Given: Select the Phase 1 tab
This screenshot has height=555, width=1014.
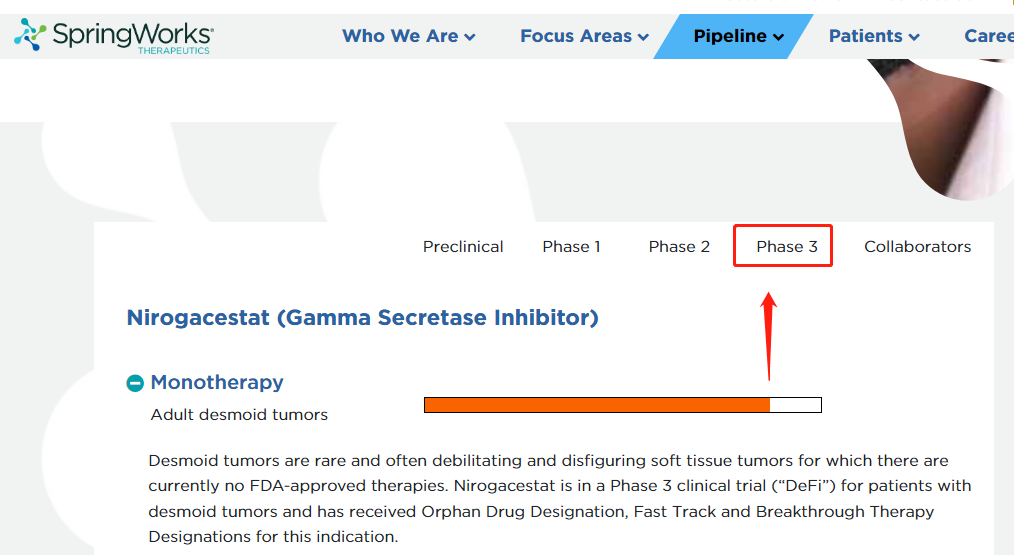Looking at the screenshot, I should [x=572, y=246].
